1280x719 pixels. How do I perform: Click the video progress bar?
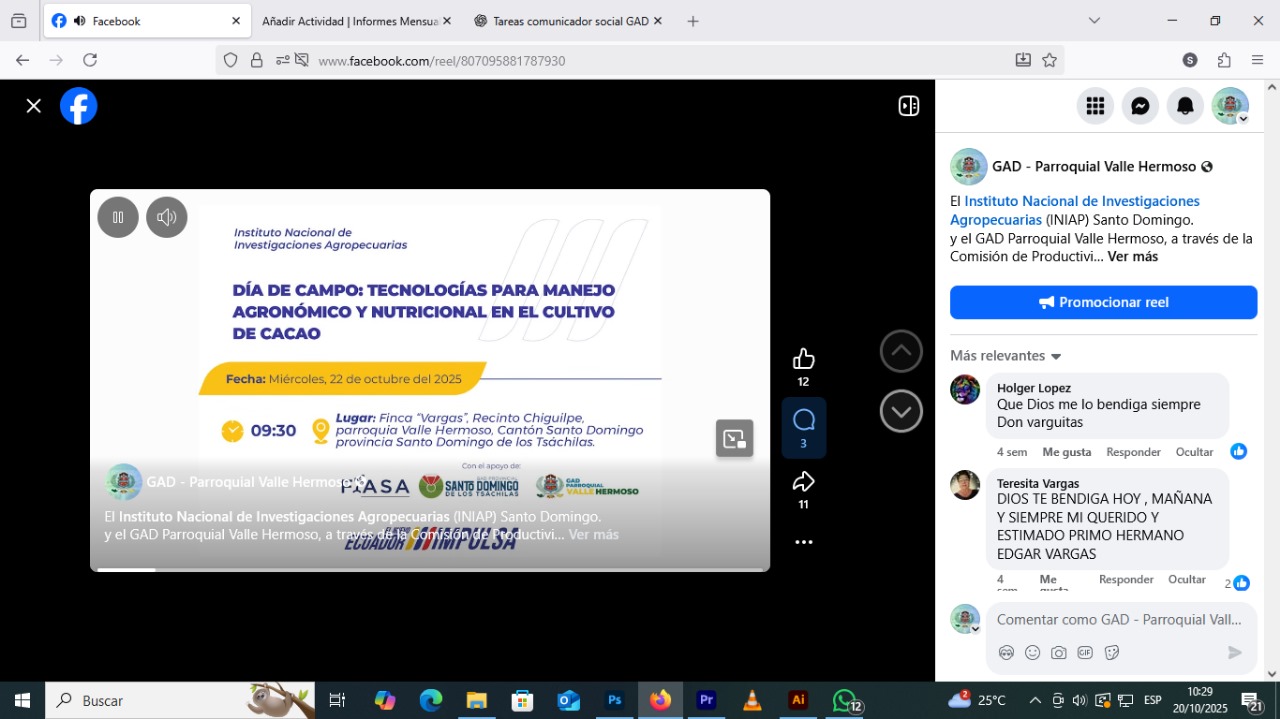[x=430, y=569]
